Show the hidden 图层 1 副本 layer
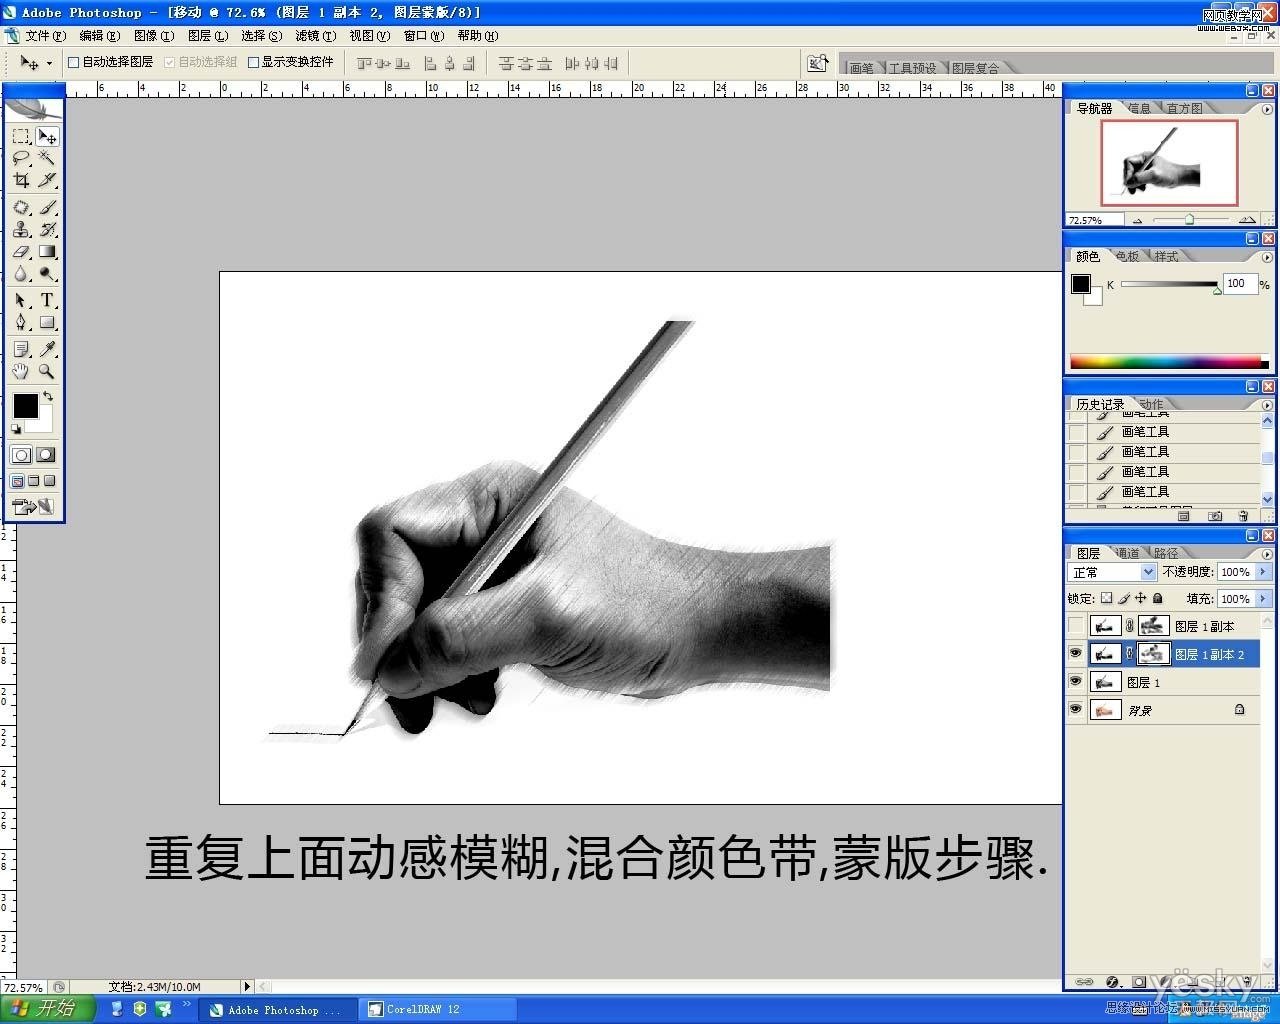This screenshot has height=1024, width=1280. (x=1076, y=626)
